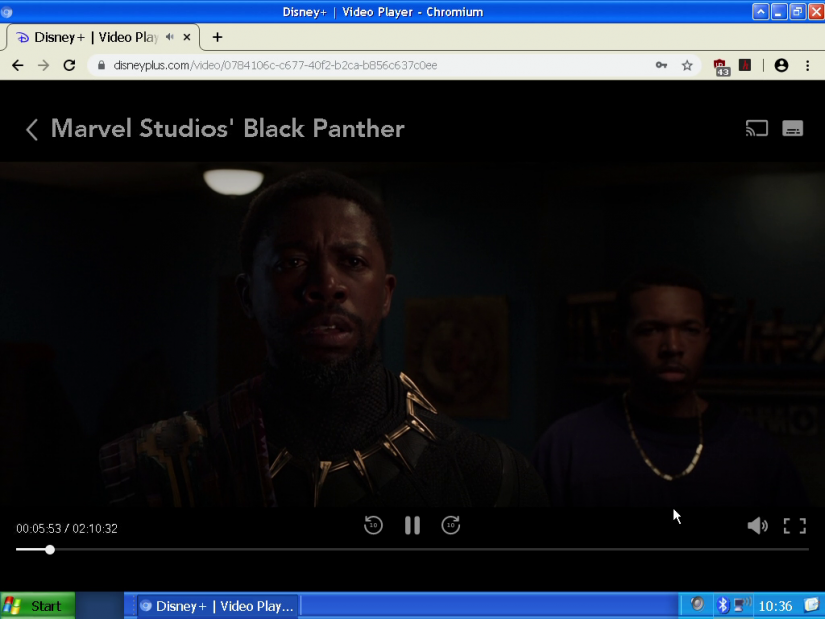The width and height of the screenshot is (825, 619).
Task: Click the taskbar clock 10:36
Action: click(776, 606)
